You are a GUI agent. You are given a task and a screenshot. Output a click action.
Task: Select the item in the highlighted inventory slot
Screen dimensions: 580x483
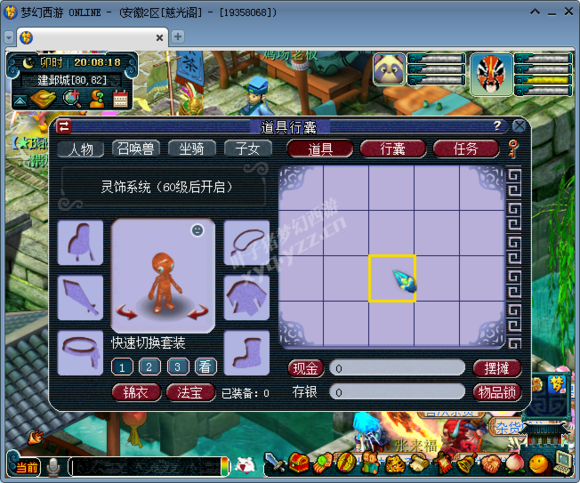392,278
